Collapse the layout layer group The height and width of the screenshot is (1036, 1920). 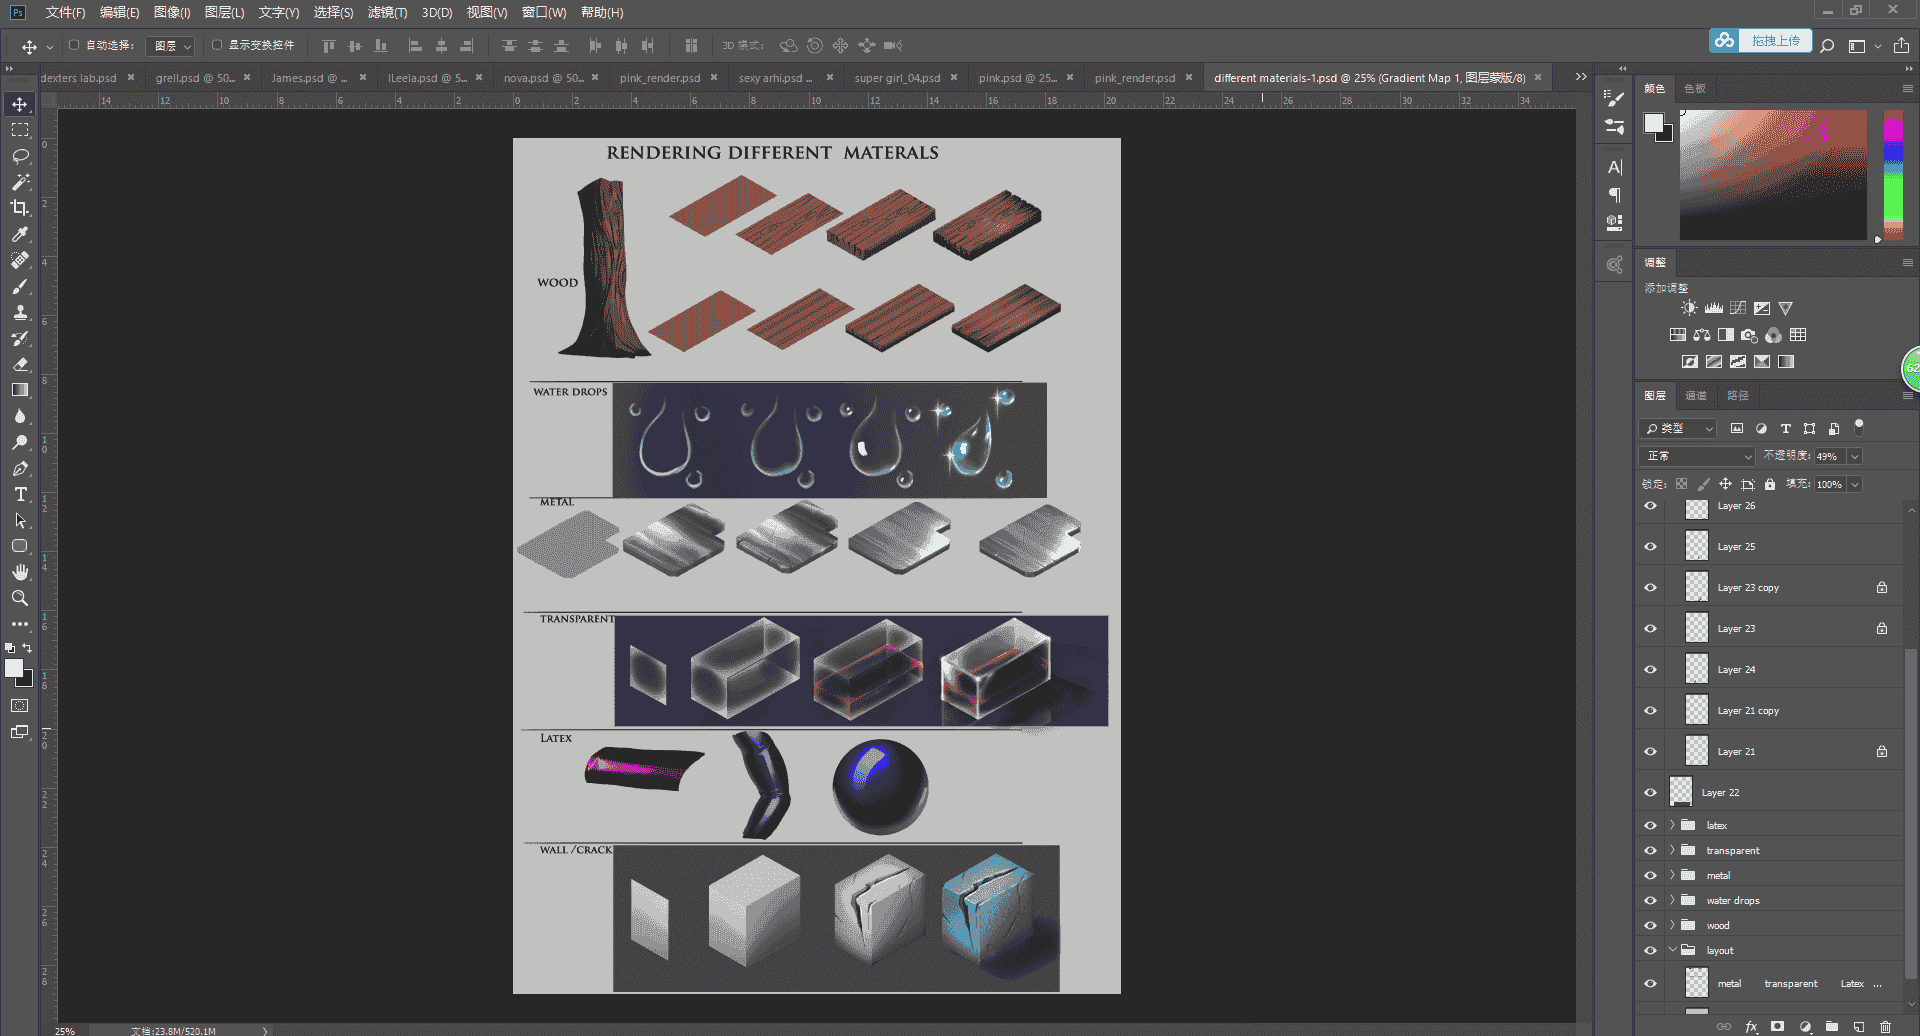tap(1672, 950)
